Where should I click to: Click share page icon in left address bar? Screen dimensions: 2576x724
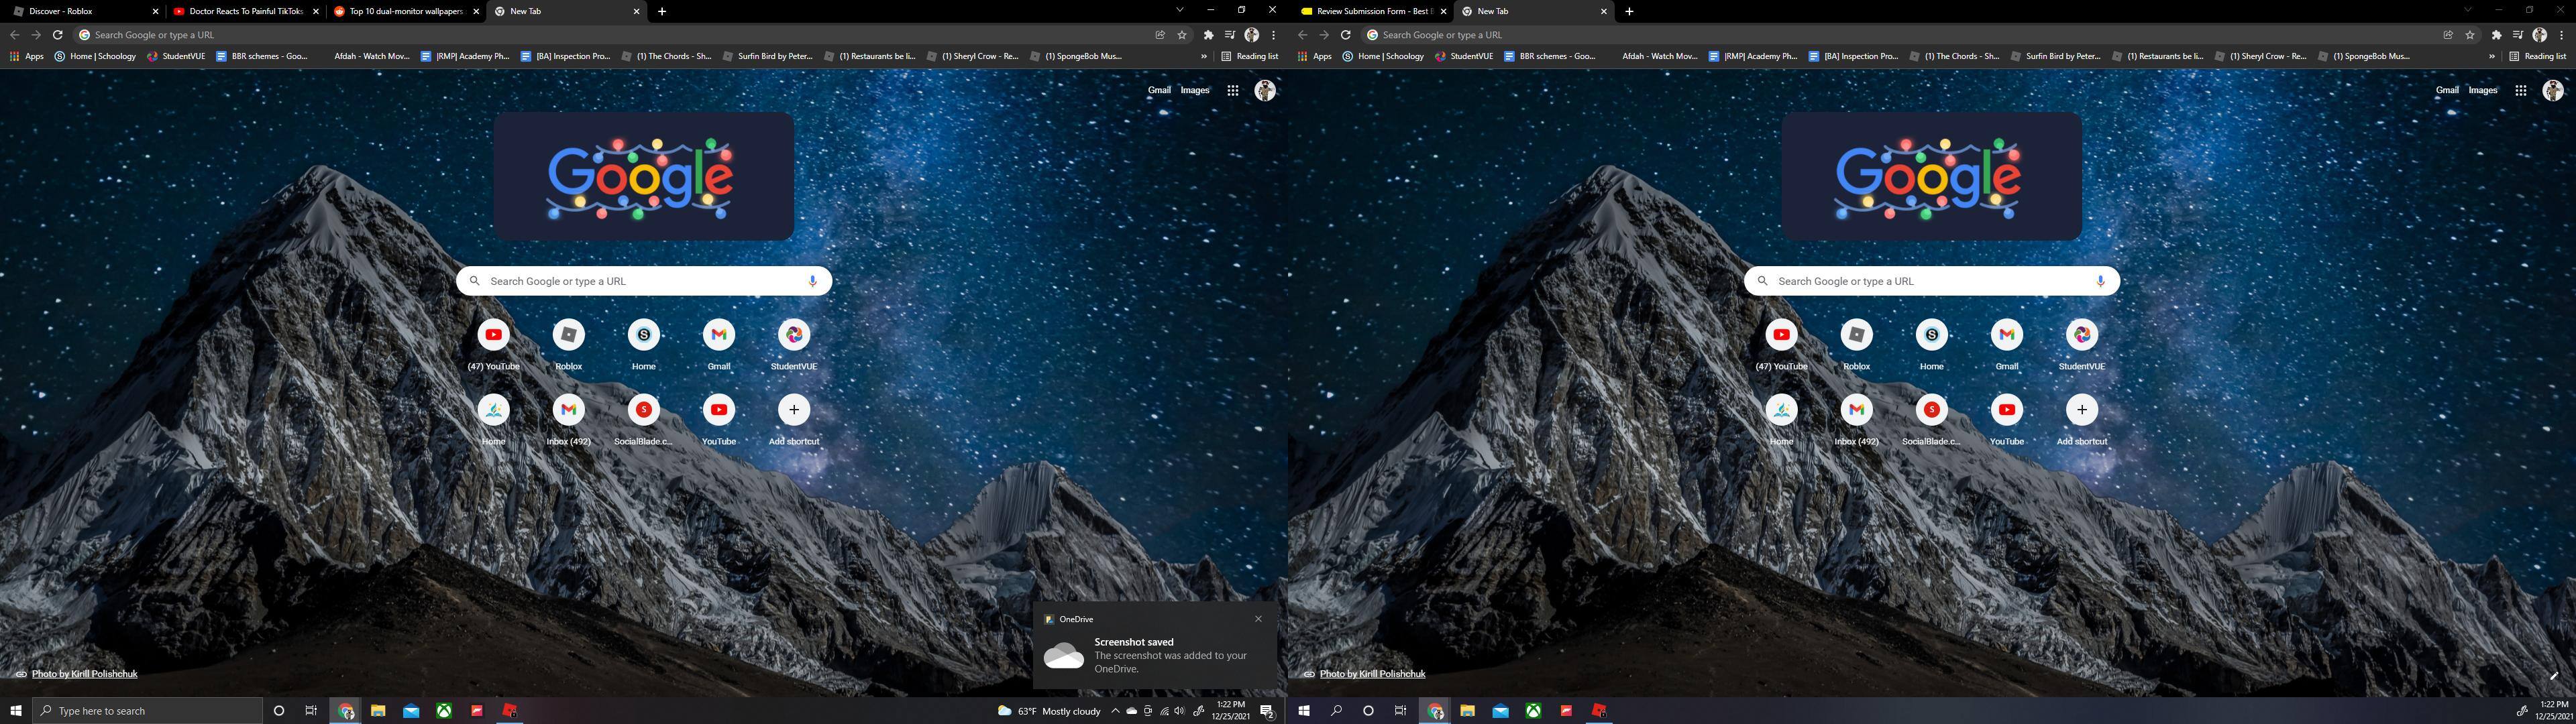coord(1160,35)
